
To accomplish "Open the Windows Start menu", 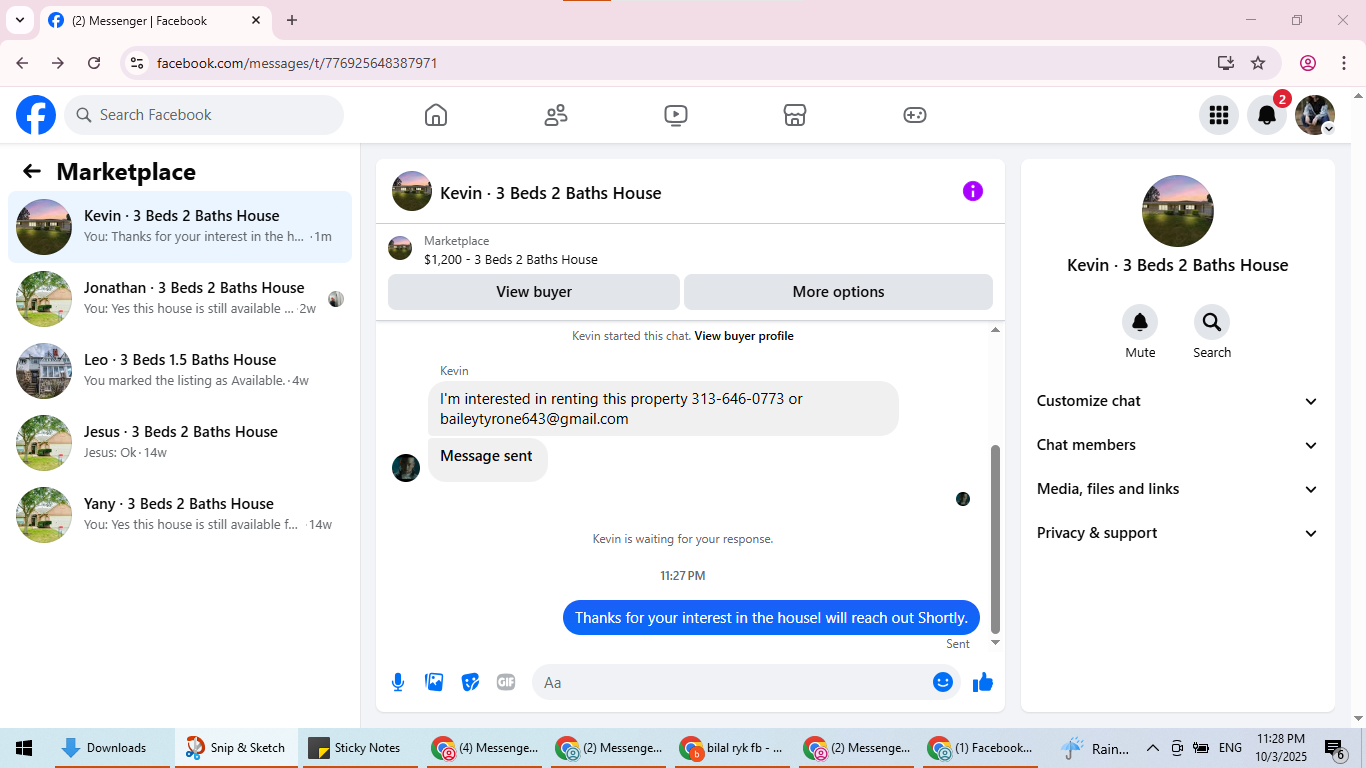I will point(24,748).
